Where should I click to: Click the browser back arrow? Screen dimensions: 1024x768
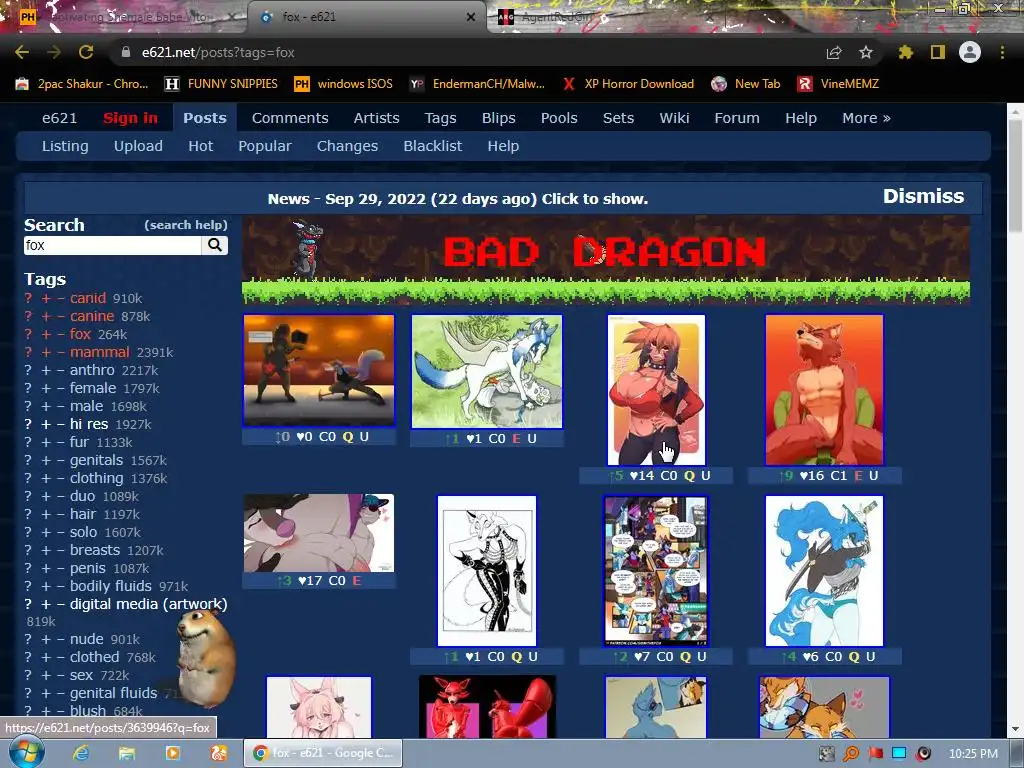22,52
